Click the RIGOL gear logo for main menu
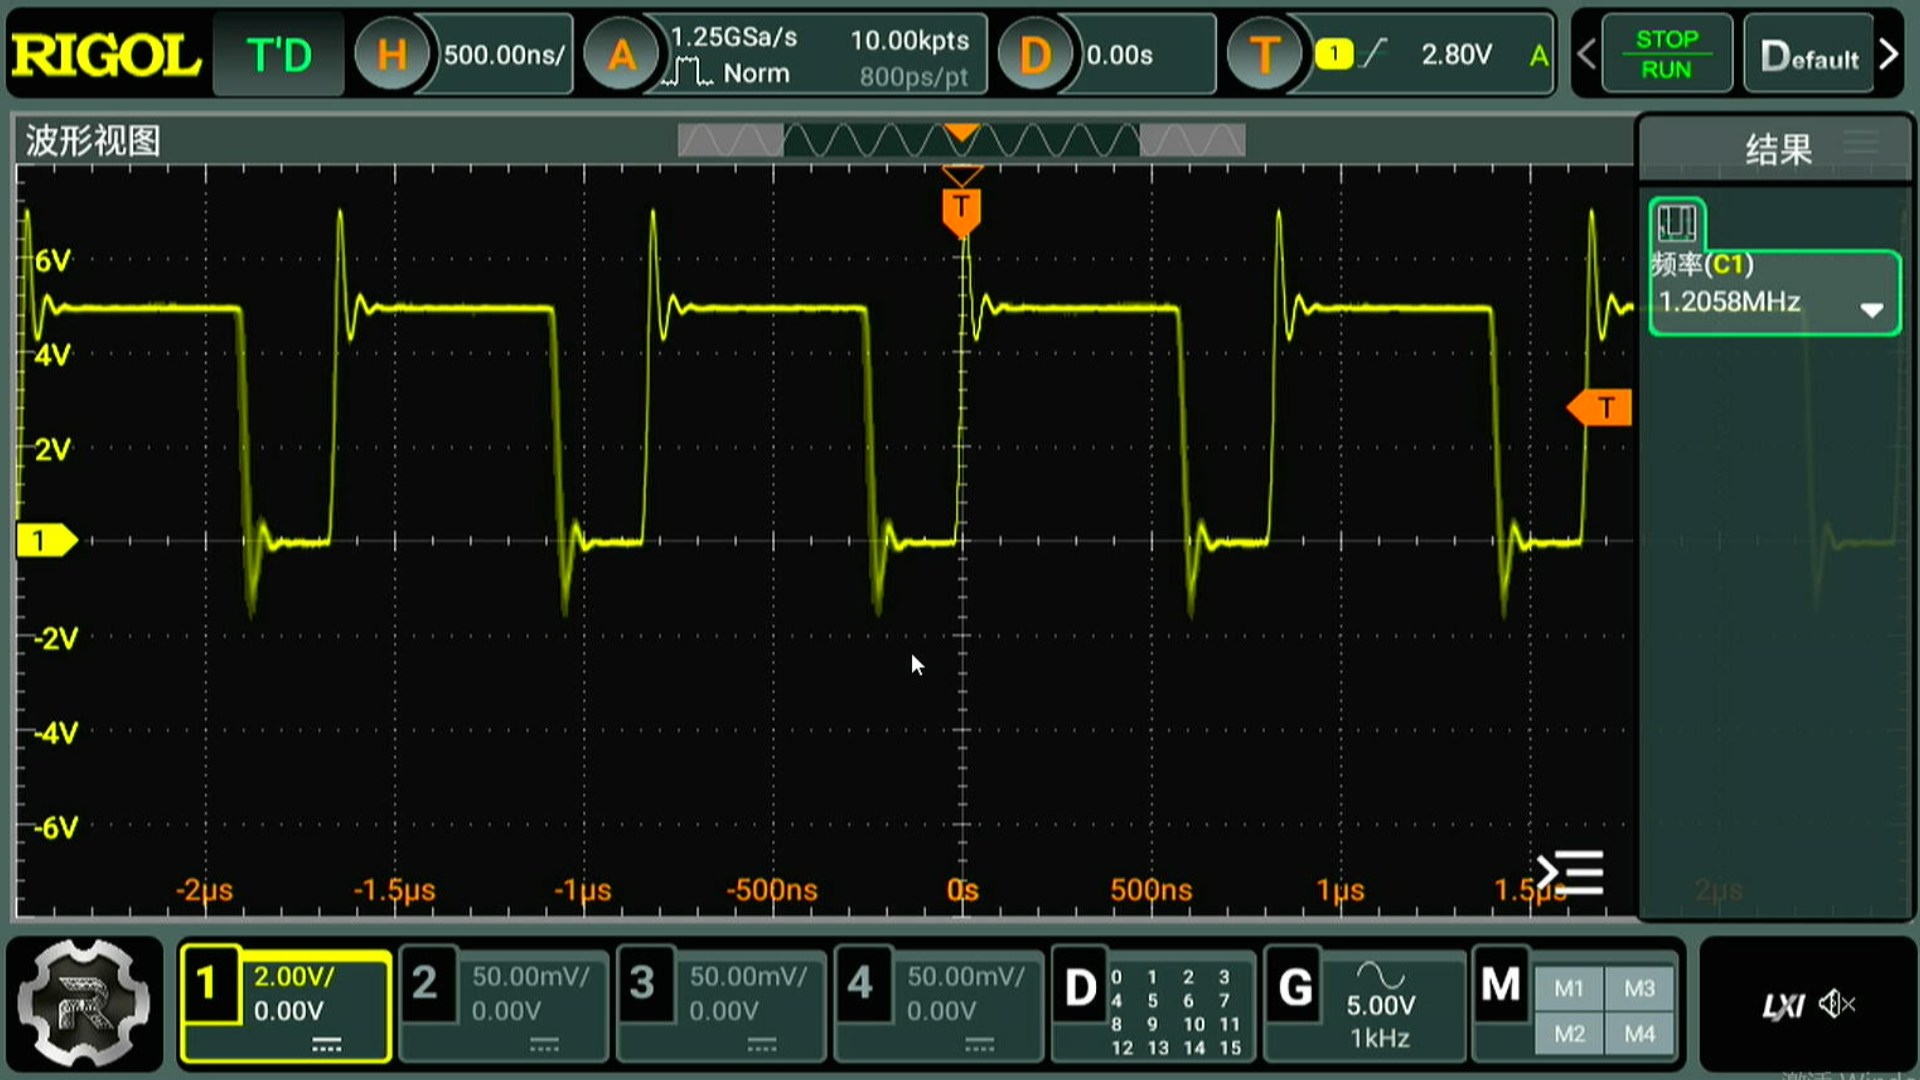This screenshot has width=1920, height=1080. pyautogui.click(x=85, y=1005)
